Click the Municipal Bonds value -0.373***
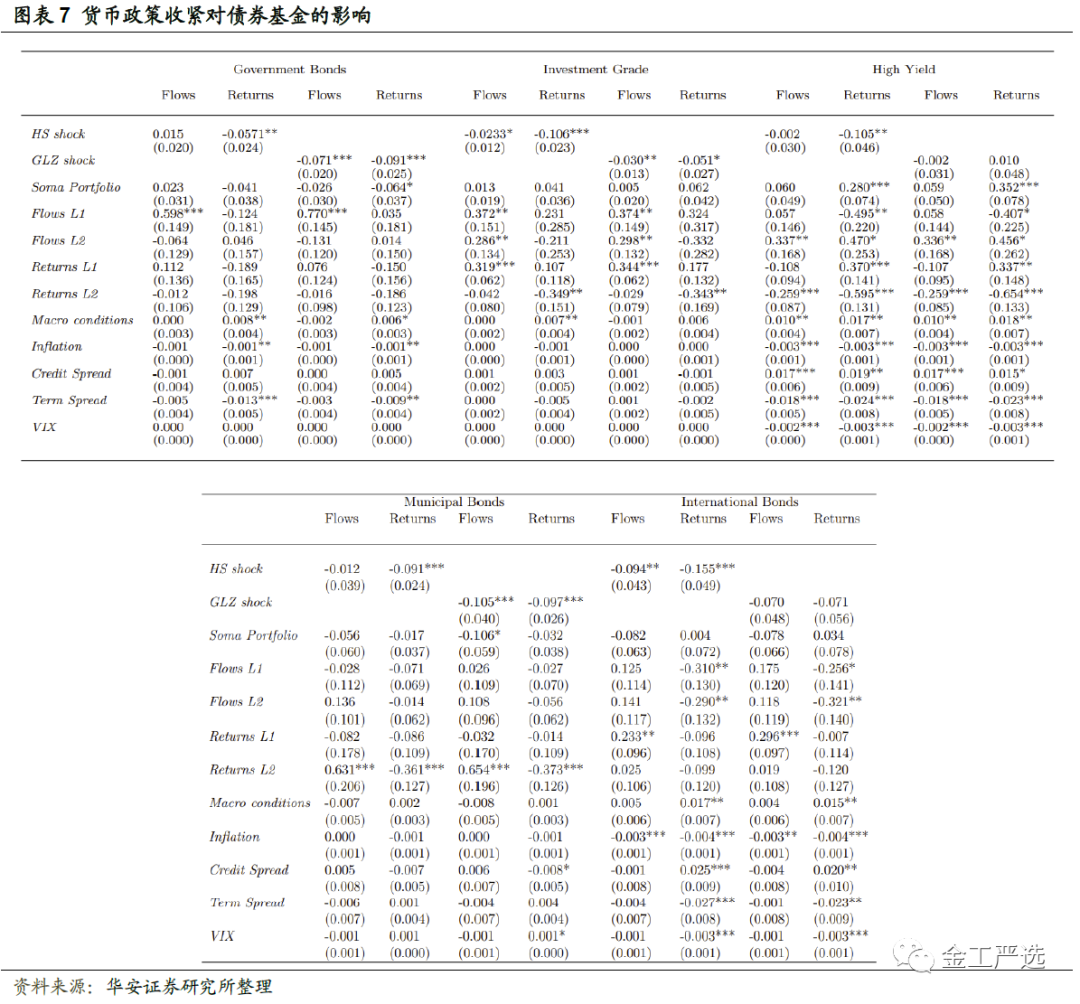This screenshot has width=1080, height=1004. (556, 769)
